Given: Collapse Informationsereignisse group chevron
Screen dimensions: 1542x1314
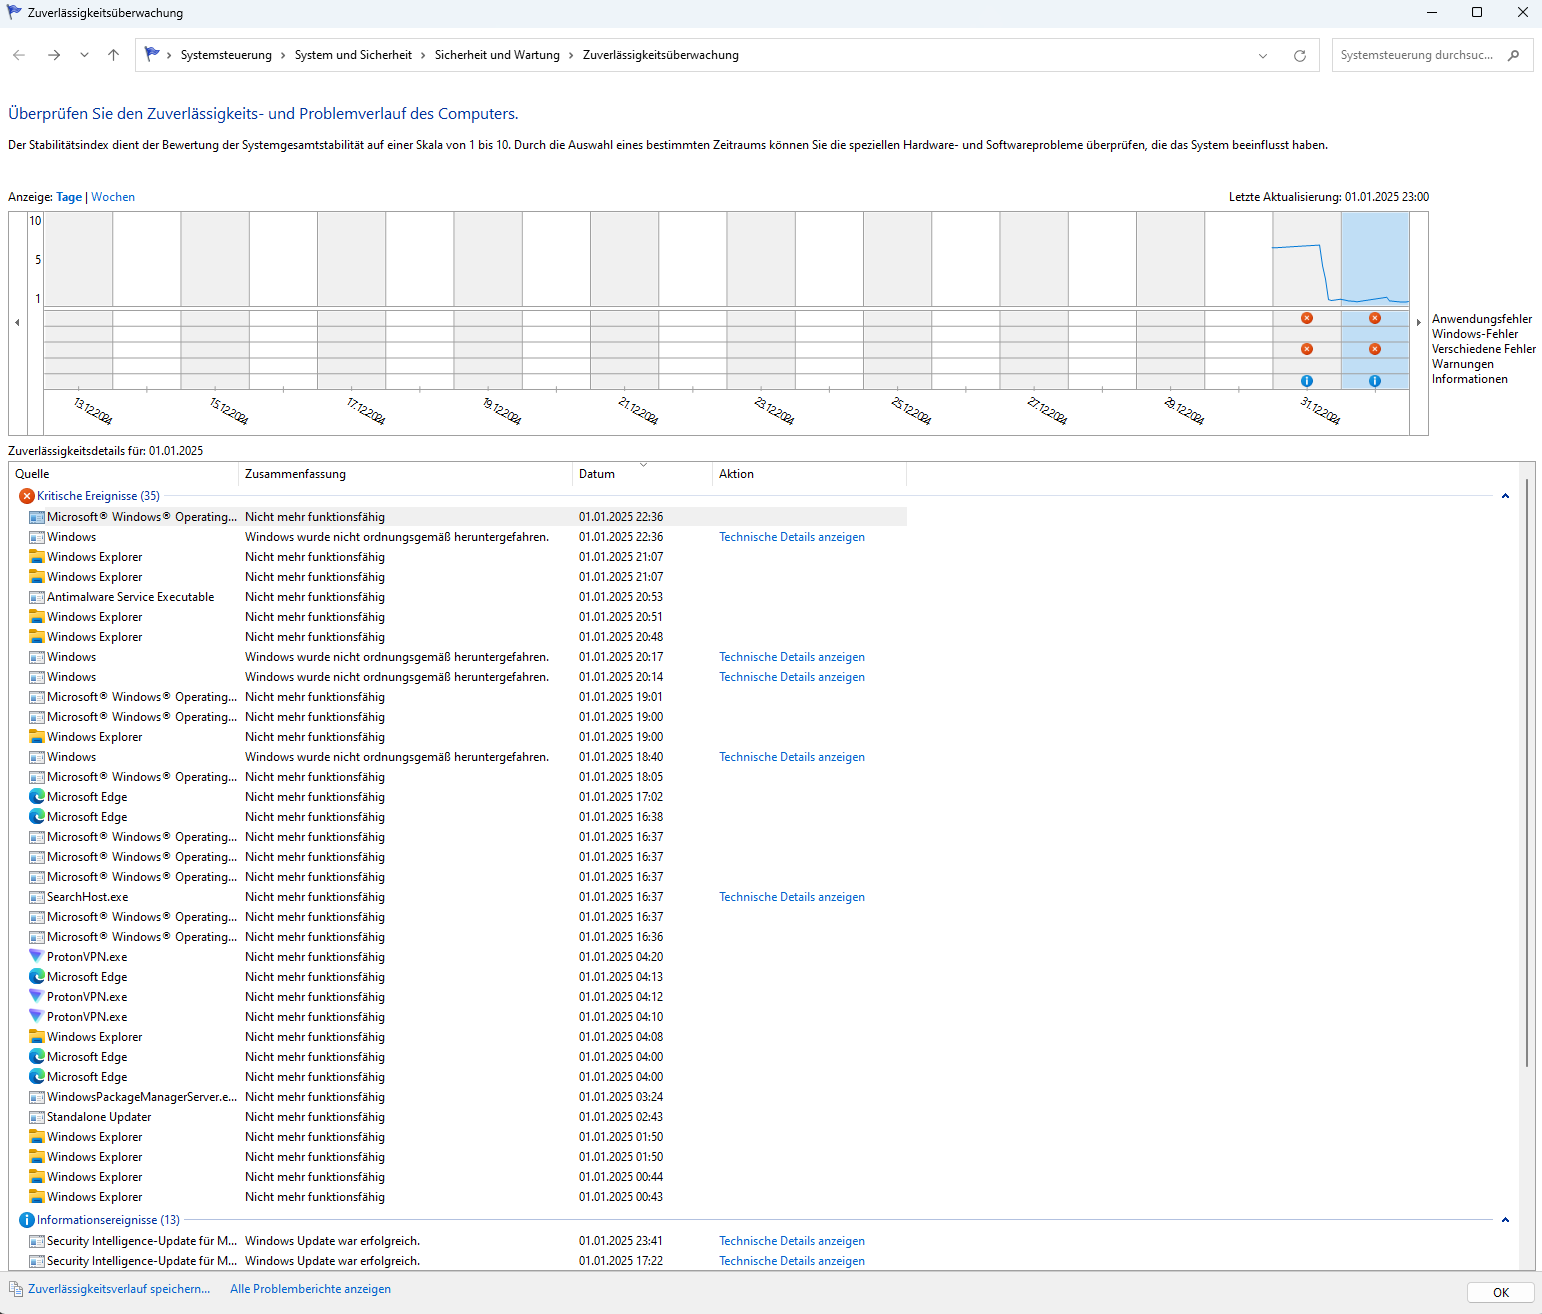Looking at the screenshot, I should click(x=1505, y=1220).
